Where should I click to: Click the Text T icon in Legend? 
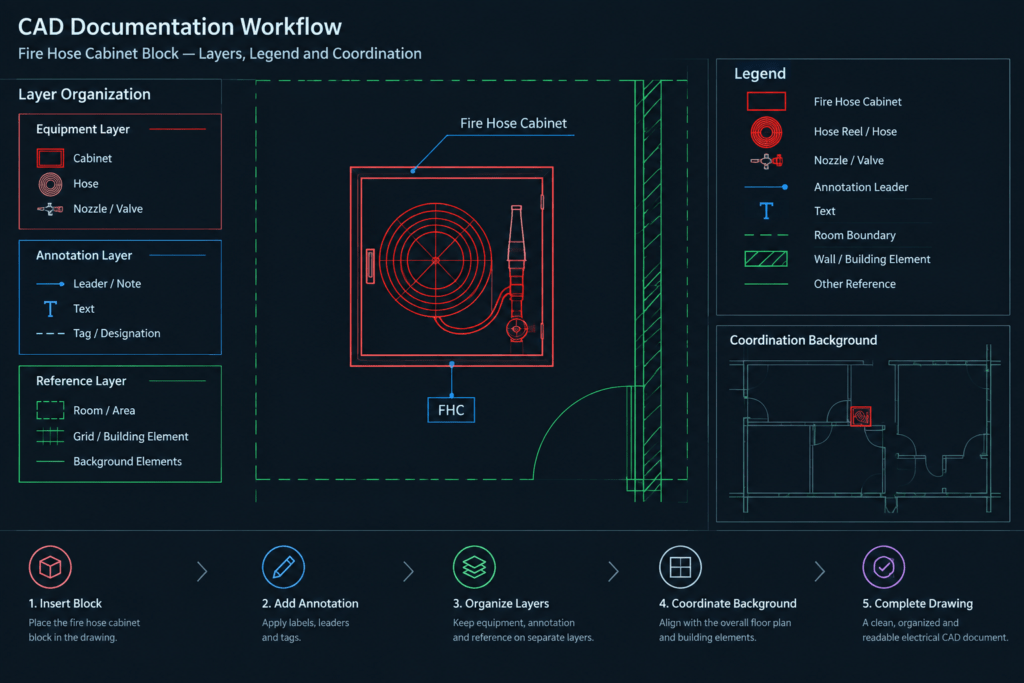[x=766, y=211]
